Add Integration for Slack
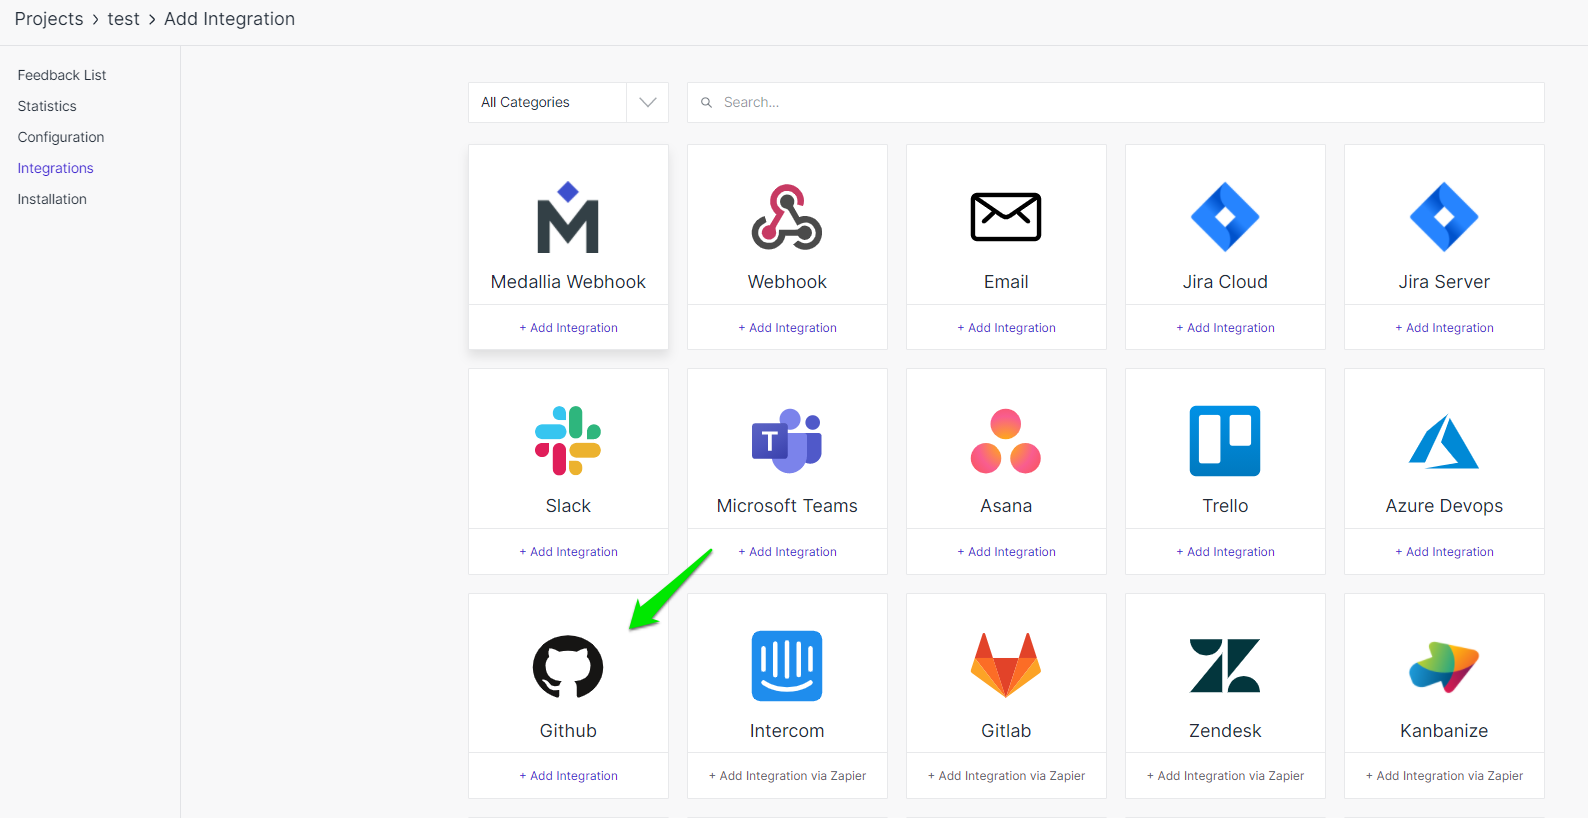 click(x=568, y=552)
